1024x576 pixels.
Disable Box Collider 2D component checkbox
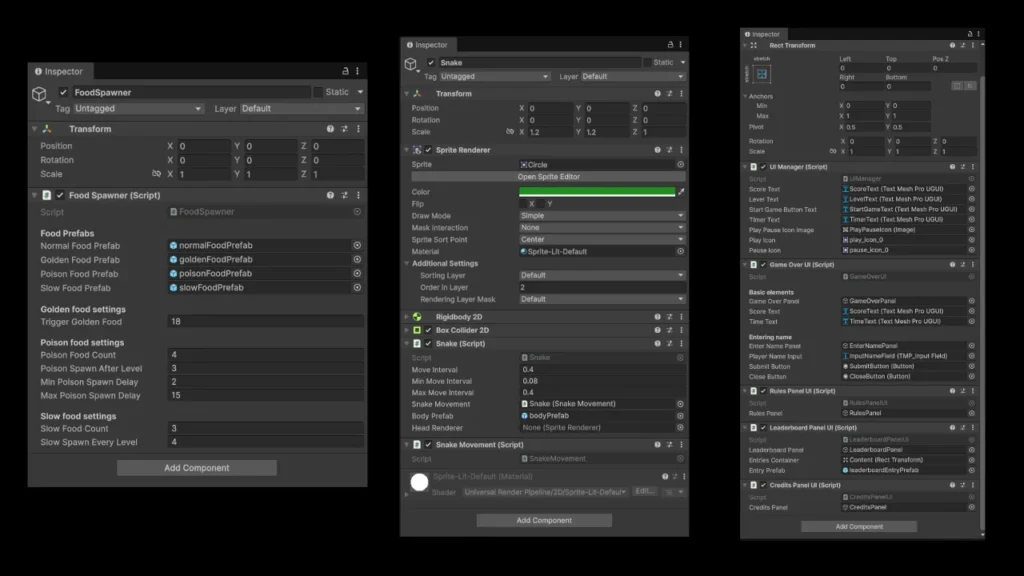(x=428, y=330)
